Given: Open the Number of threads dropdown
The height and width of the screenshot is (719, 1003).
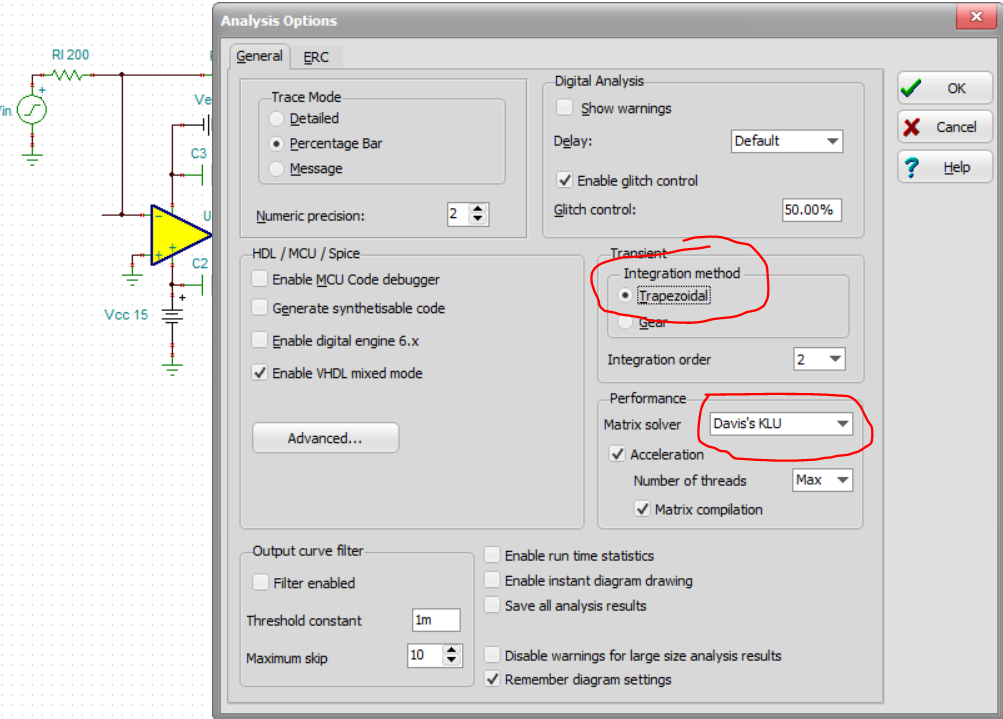Looking at the screenshot, I should [822, 480].
